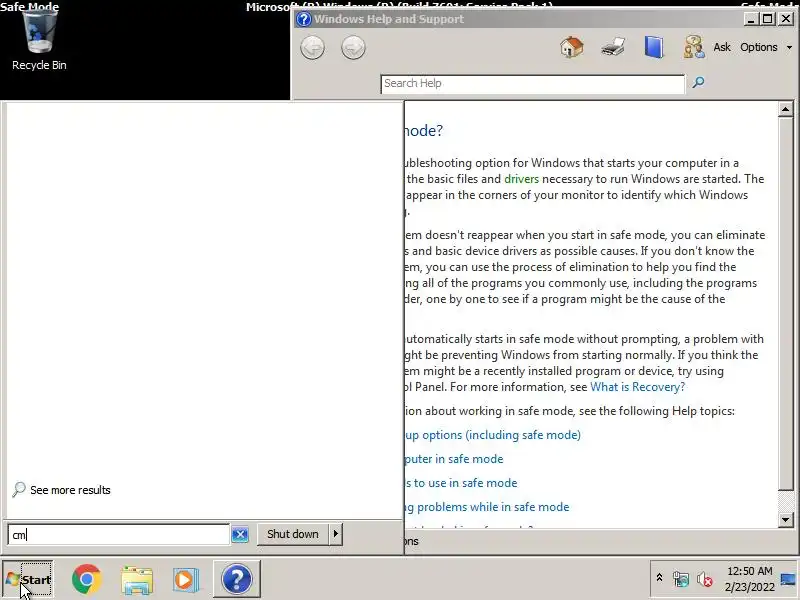This screenshot has width=800, height=600.
Task: Click the Ask people icon
Action: pyautogui.click(x=694, y=47)
